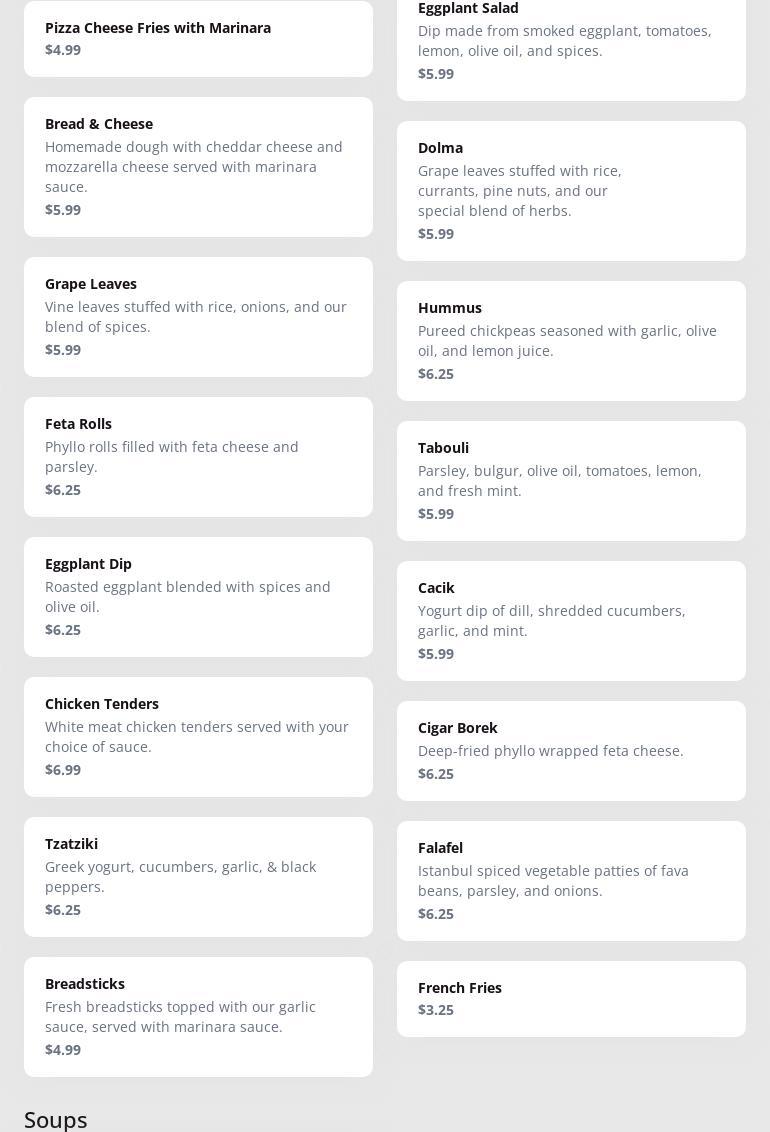Select the Tabouli item card
Viewport: 770px width, 1132px height.
click(x=571, y=480)
